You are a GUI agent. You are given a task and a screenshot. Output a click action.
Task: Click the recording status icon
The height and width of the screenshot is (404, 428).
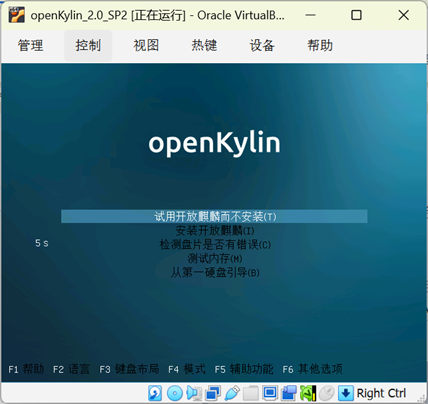tap(289, 393)
